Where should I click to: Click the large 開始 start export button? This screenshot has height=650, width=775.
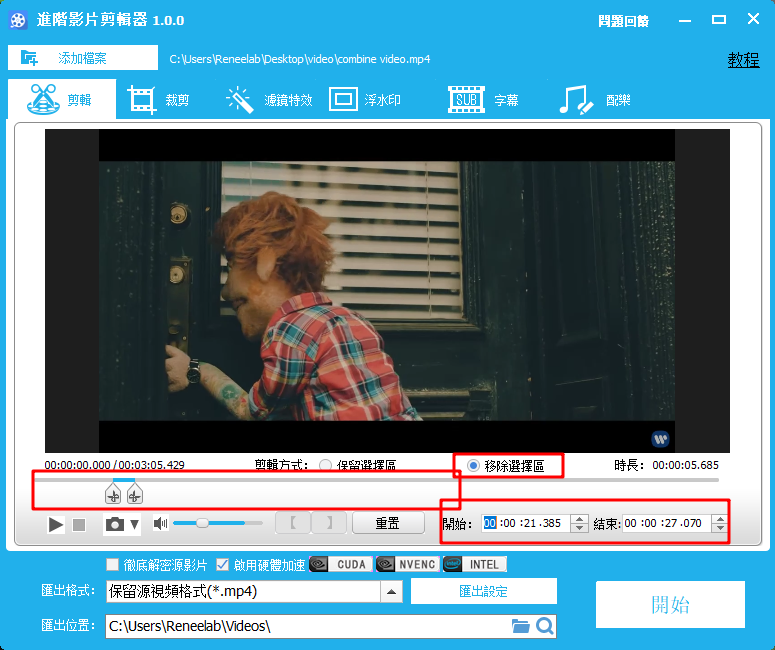point(670,605)
